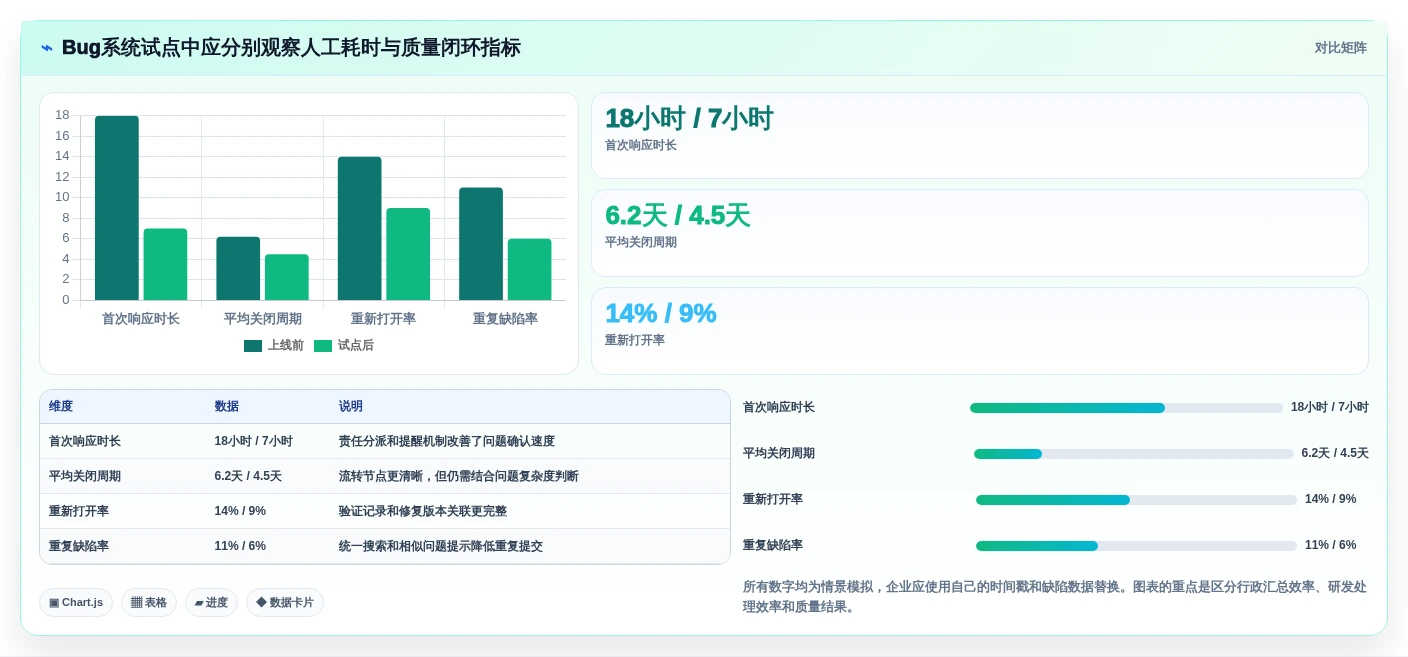Click the progress value 11% / 6%
1408x657 pixels.
1331,545
